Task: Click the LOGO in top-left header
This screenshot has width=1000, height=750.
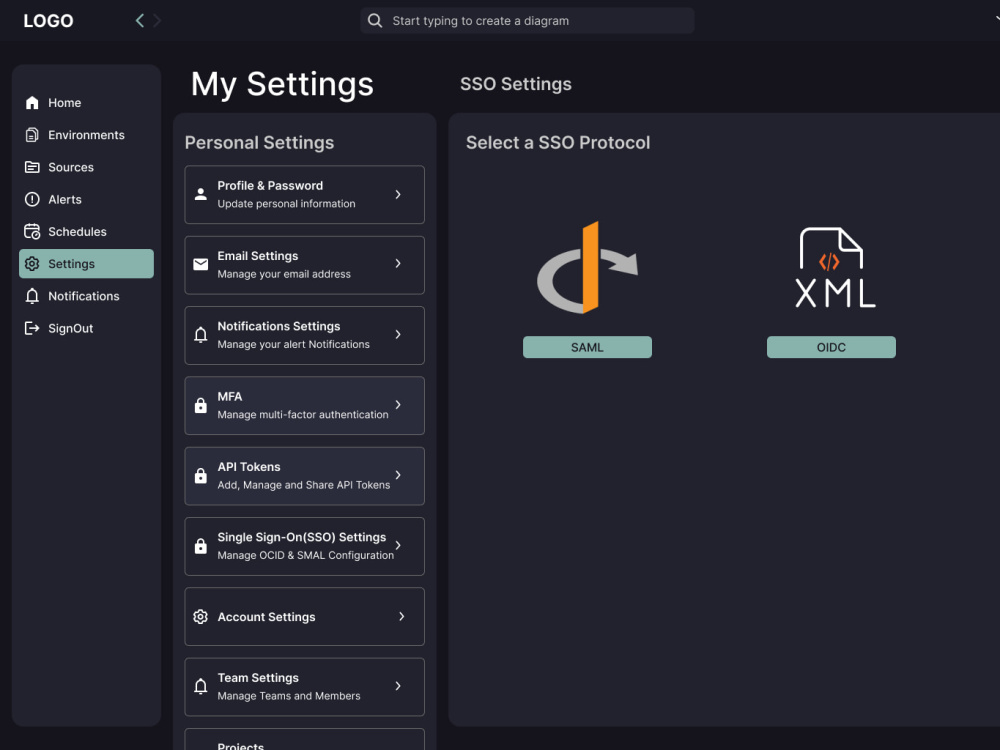Action: [48, 21]
